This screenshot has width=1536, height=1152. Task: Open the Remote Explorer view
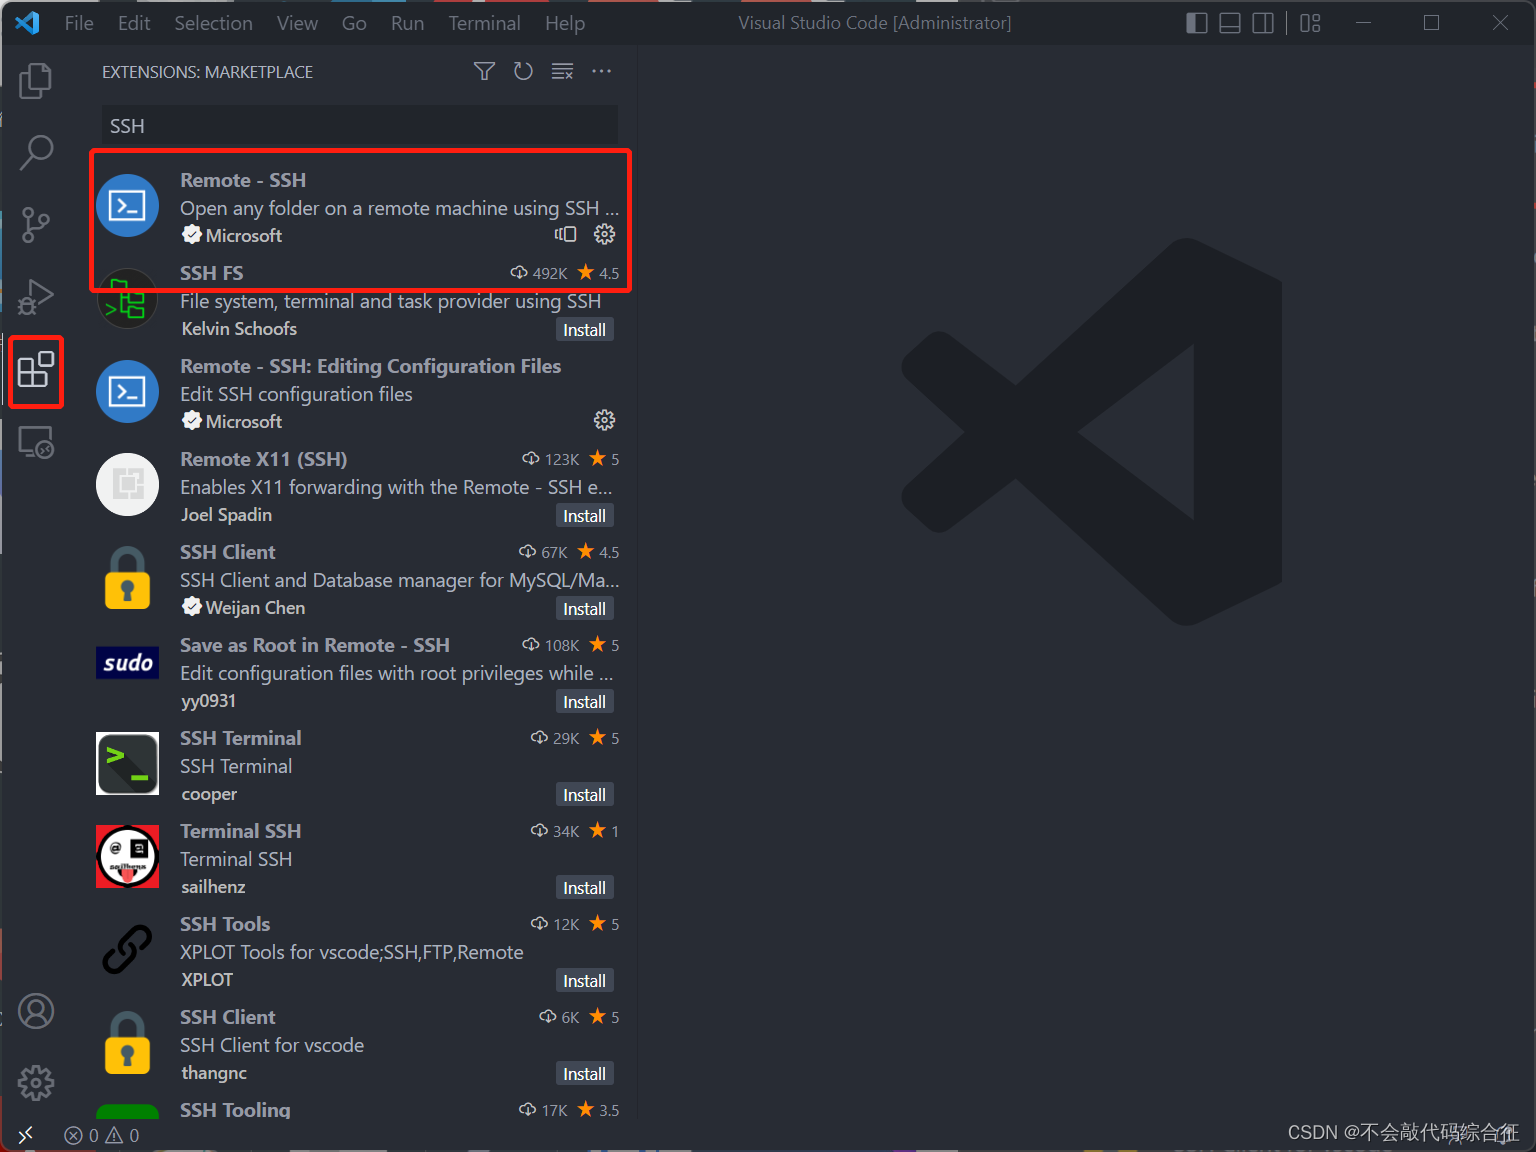[36, 442]
